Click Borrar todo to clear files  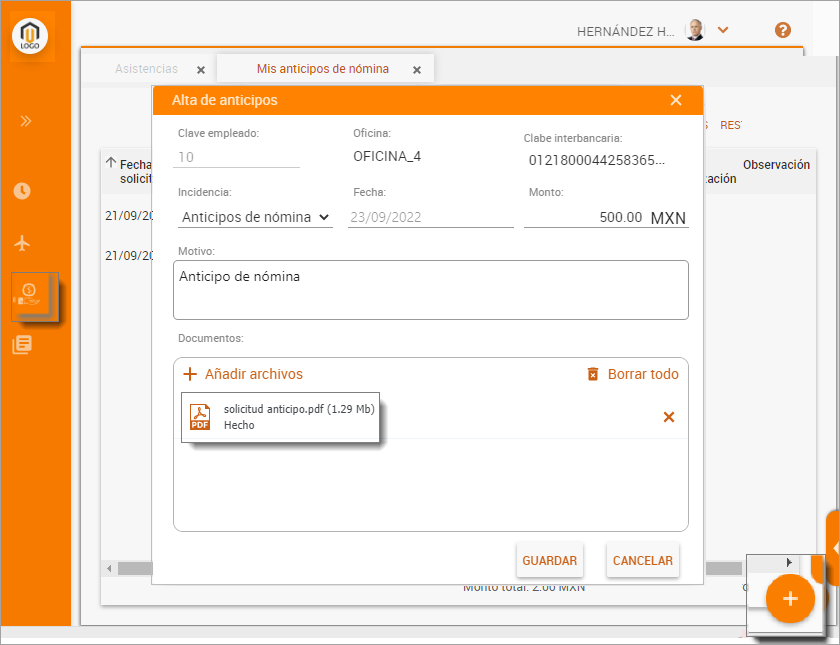coord(632,374)
